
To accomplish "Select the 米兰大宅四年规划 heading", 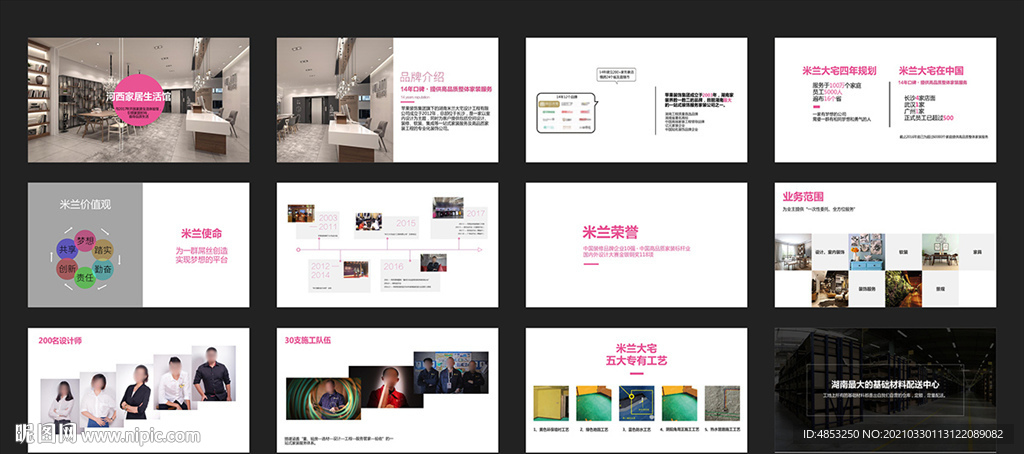I will pos(839,71).
